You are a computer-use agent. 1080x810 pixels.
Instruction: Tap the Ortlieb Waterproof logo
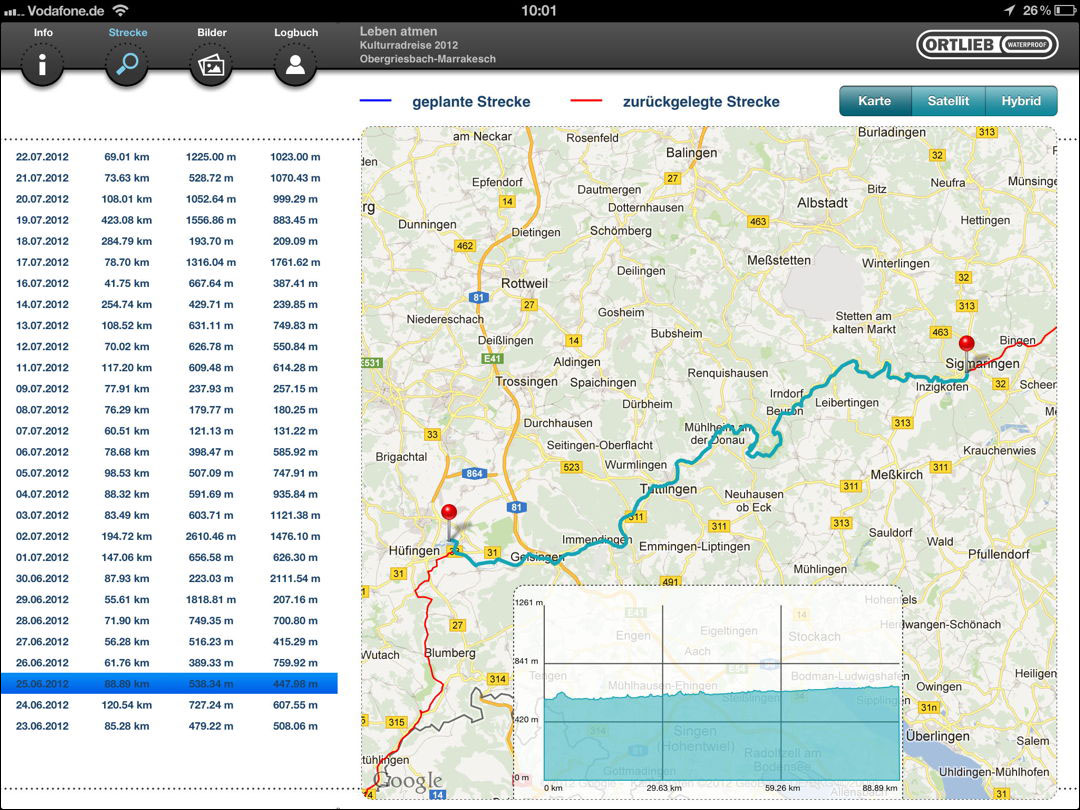987,45
